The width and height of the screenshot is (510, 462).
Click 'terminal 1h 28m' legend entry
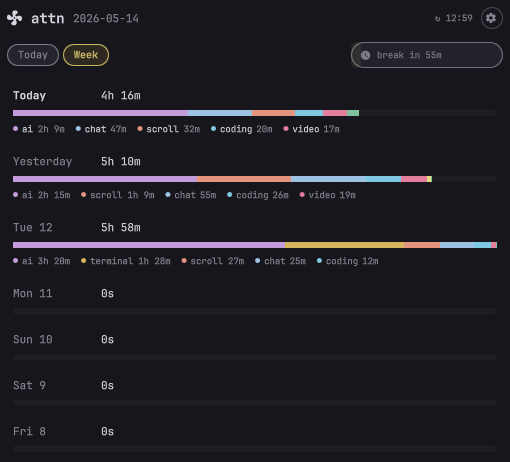coord(126,261)
